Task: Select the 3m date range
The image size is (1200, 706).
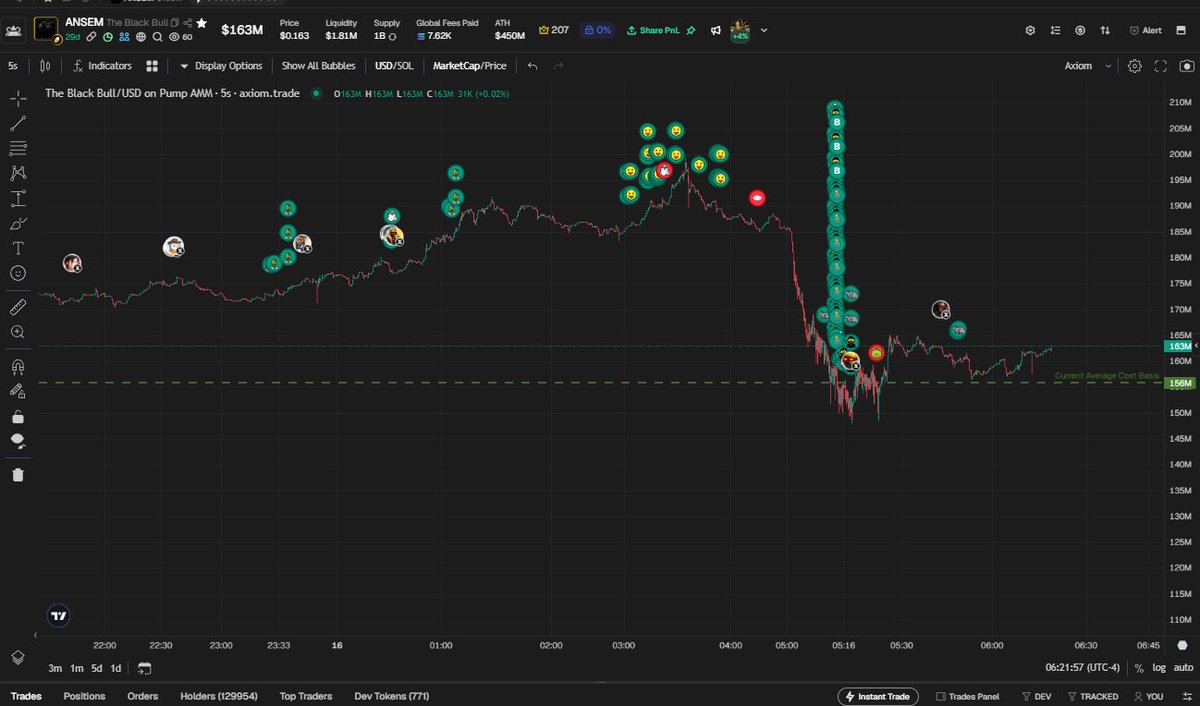Action: (55, 668)
